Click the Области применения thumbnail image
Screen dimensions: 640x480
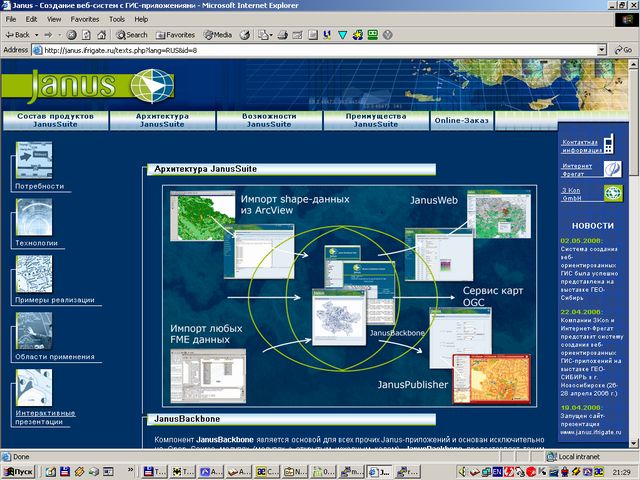[34, 331]
